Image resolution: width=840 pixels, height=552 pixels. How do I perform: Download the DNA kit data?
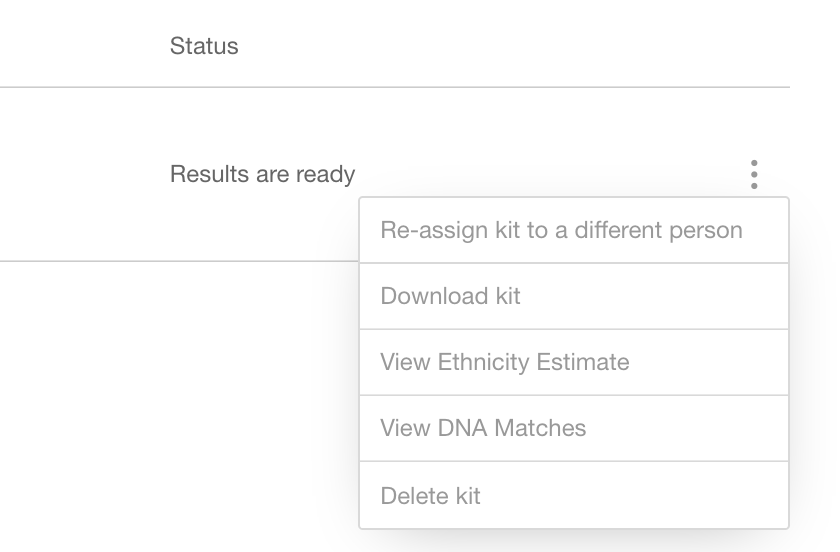[574, 296]
